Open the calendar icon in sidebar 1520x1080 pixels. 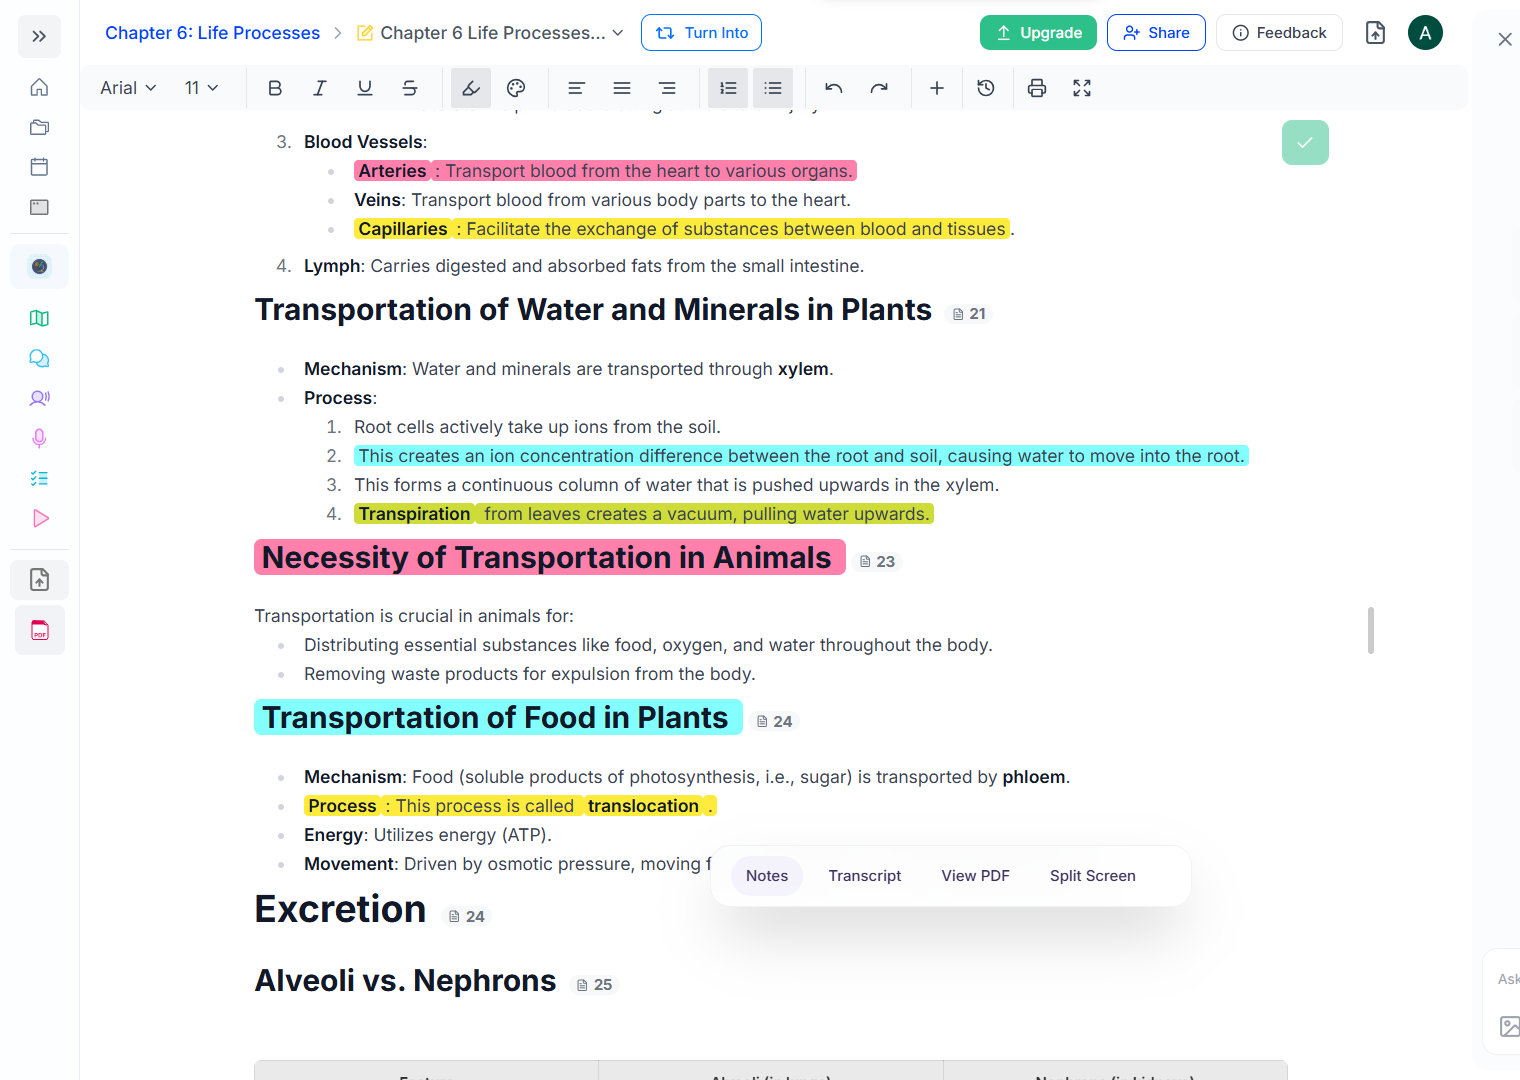(39, 167)
